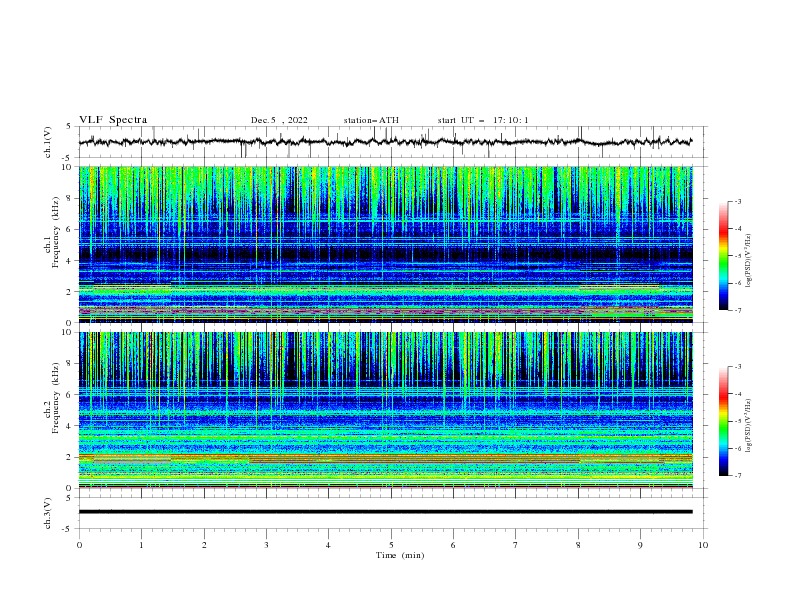Click the ch.2 frequency tick "2"
The height and width of the screenshot is (612, 792).
click(x=70, y=457)
